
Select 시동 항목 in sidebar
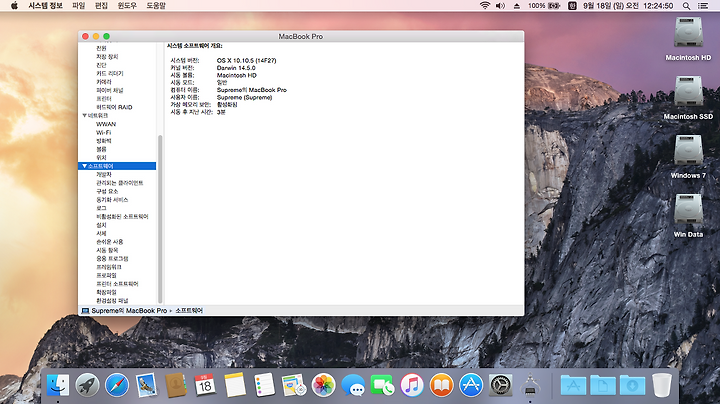pos(107,250)
